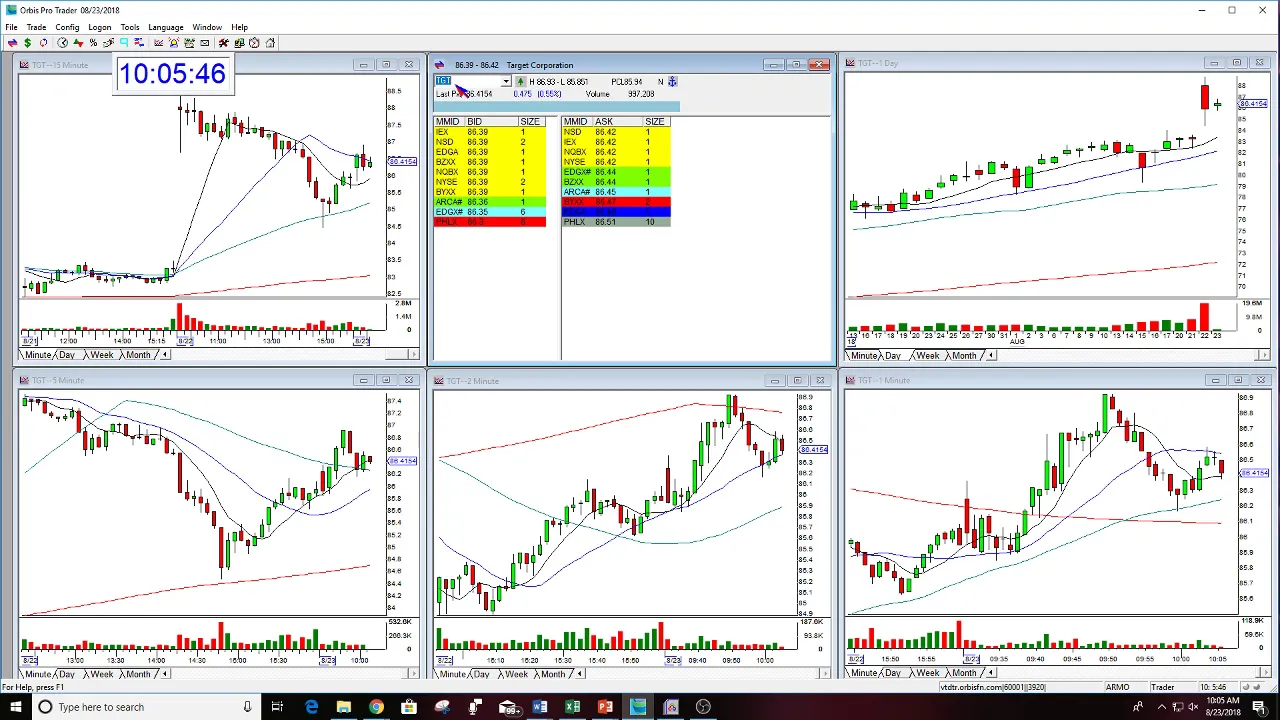
Task: Toggle the blue anchor icon in Level 2 window
Action: [672, 81]
